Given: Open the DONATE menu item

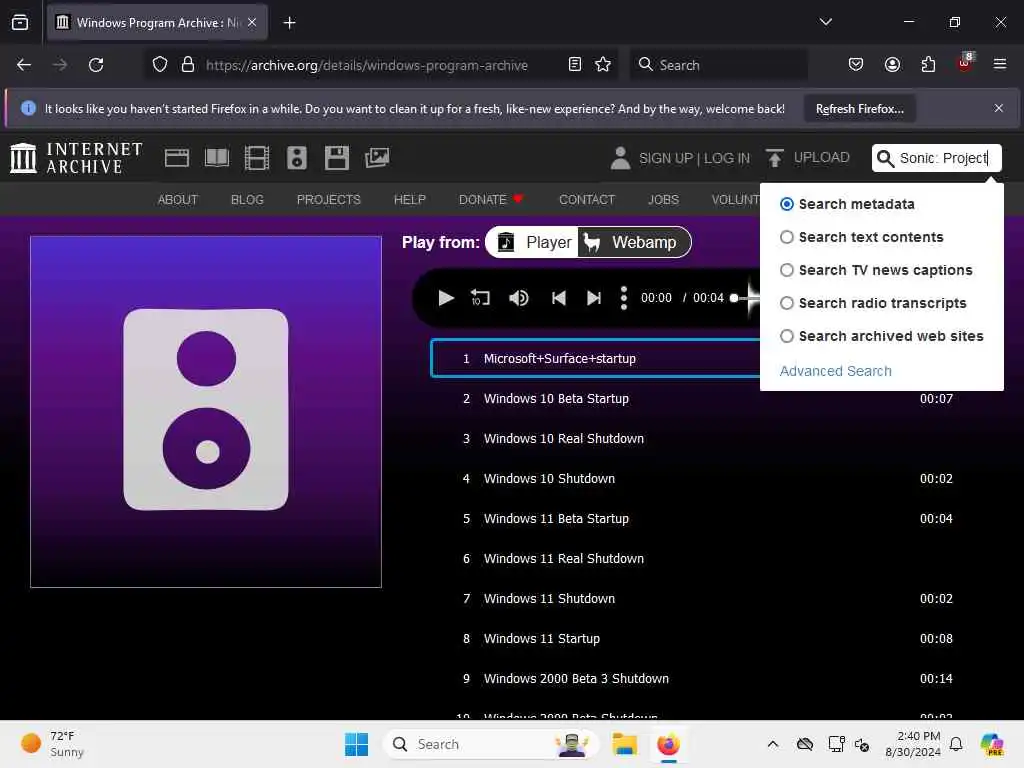Looking at the screenshot, I should [491, 200].
